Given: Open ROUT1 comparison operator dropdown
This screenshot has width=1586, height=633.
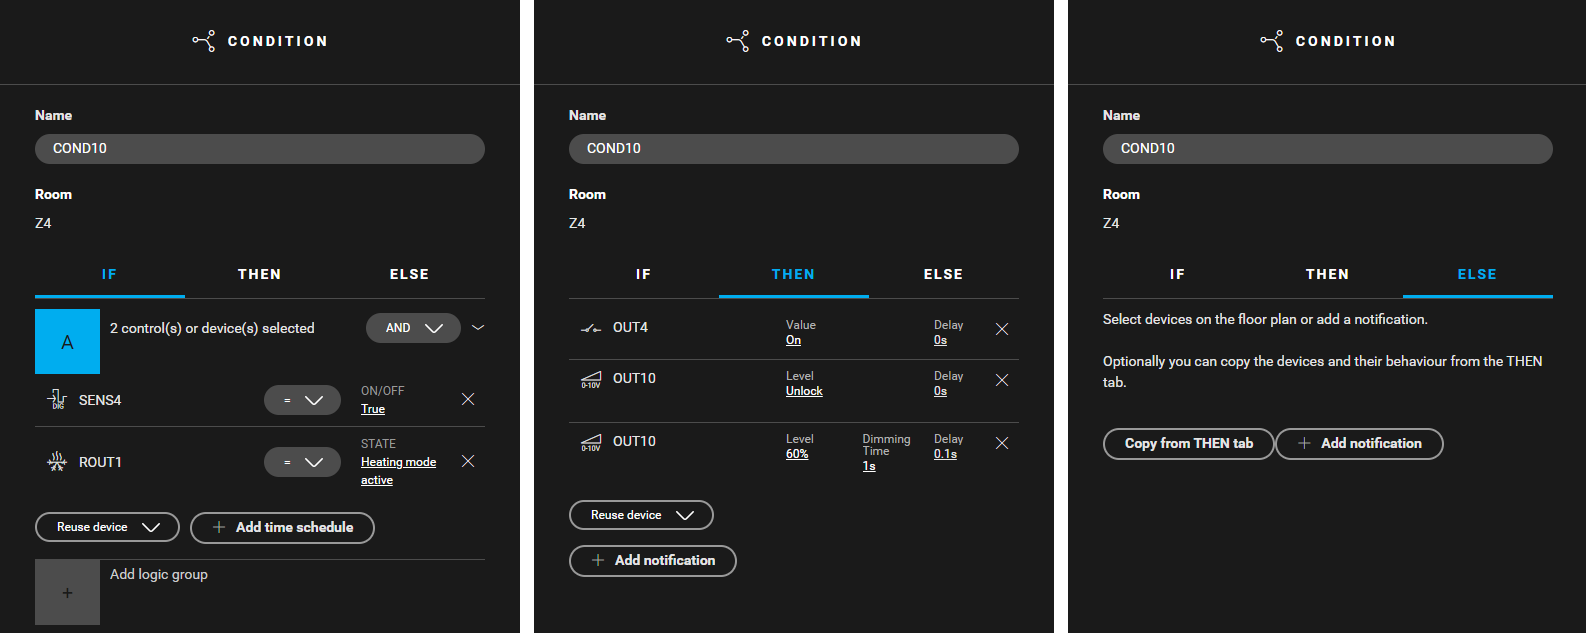Looking at the screenshot, I should [302, 462].
